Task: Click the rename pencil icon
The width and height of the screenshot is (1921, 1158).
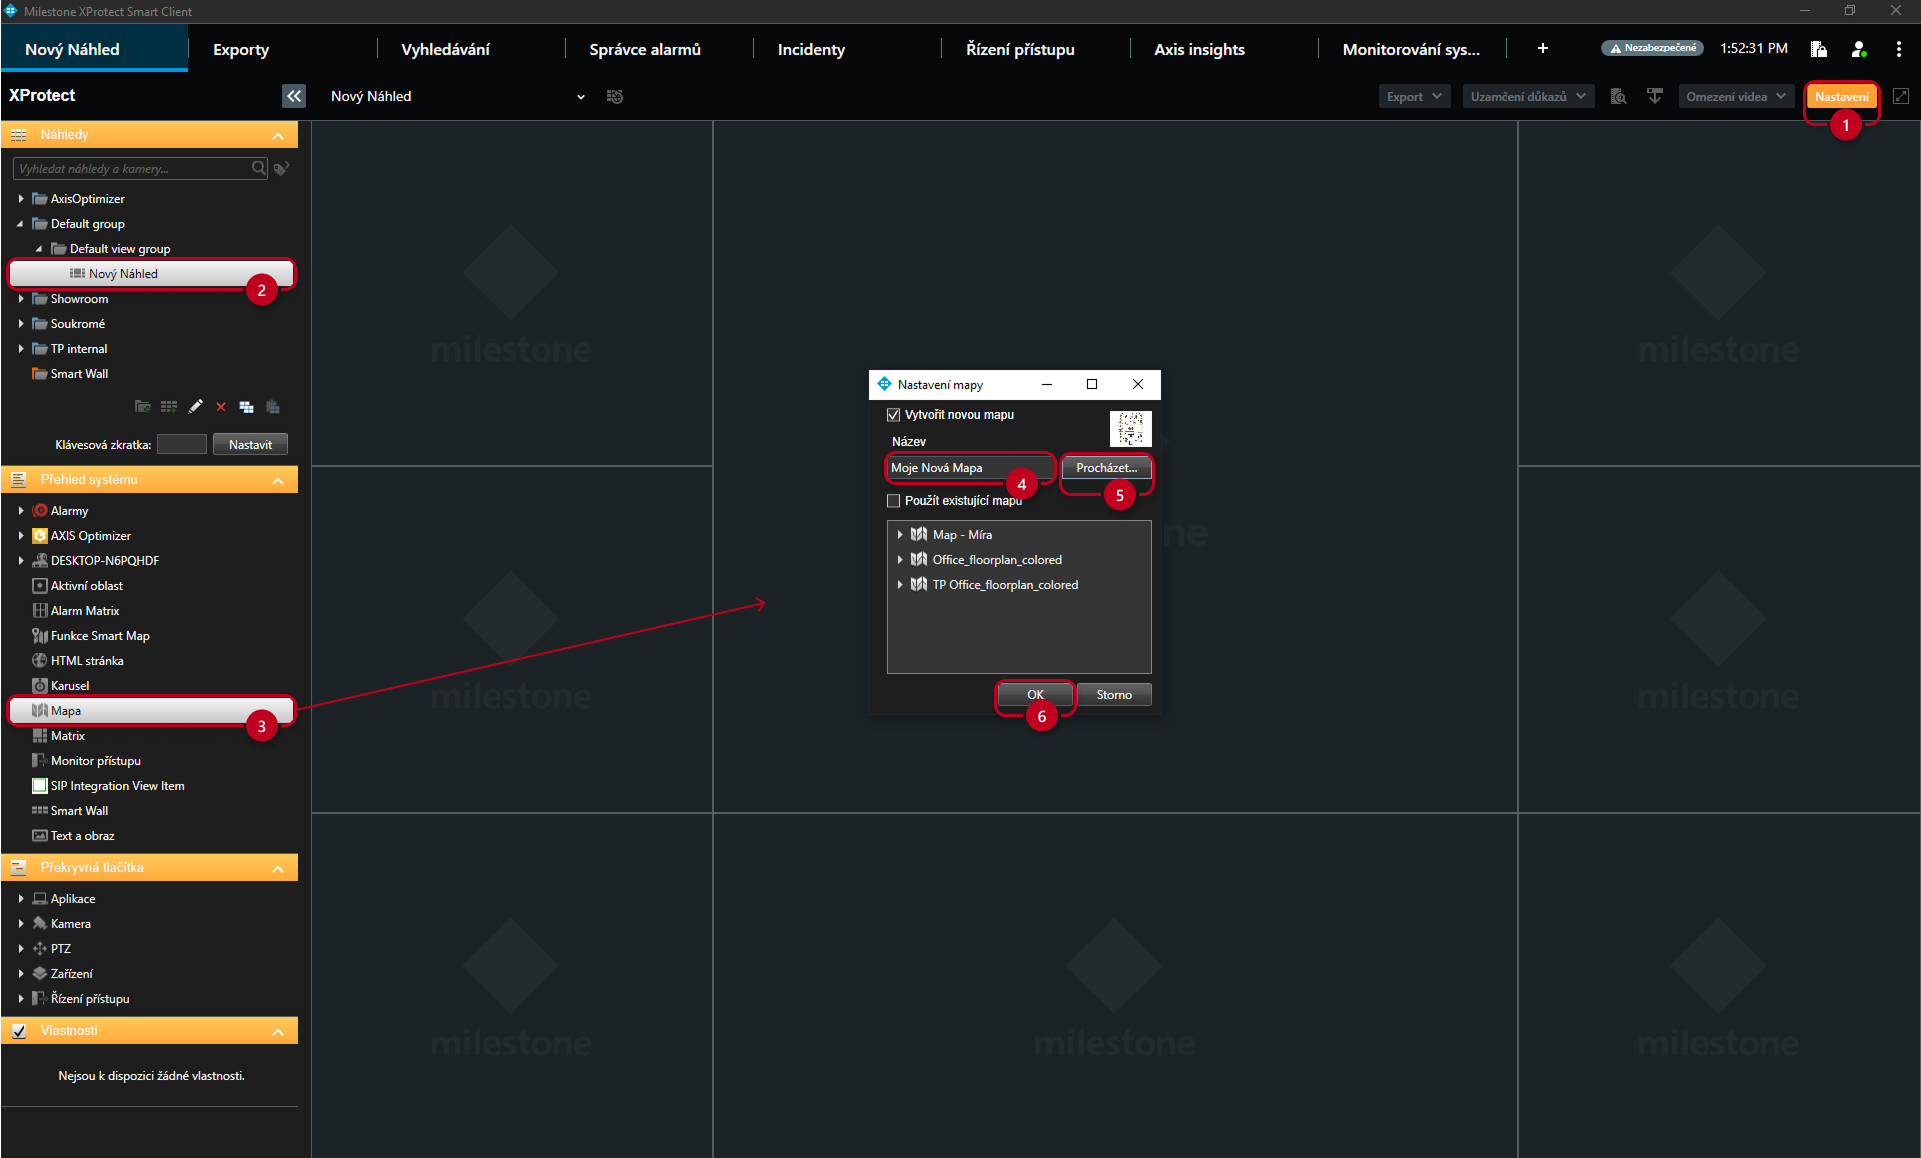Action: 195,407
